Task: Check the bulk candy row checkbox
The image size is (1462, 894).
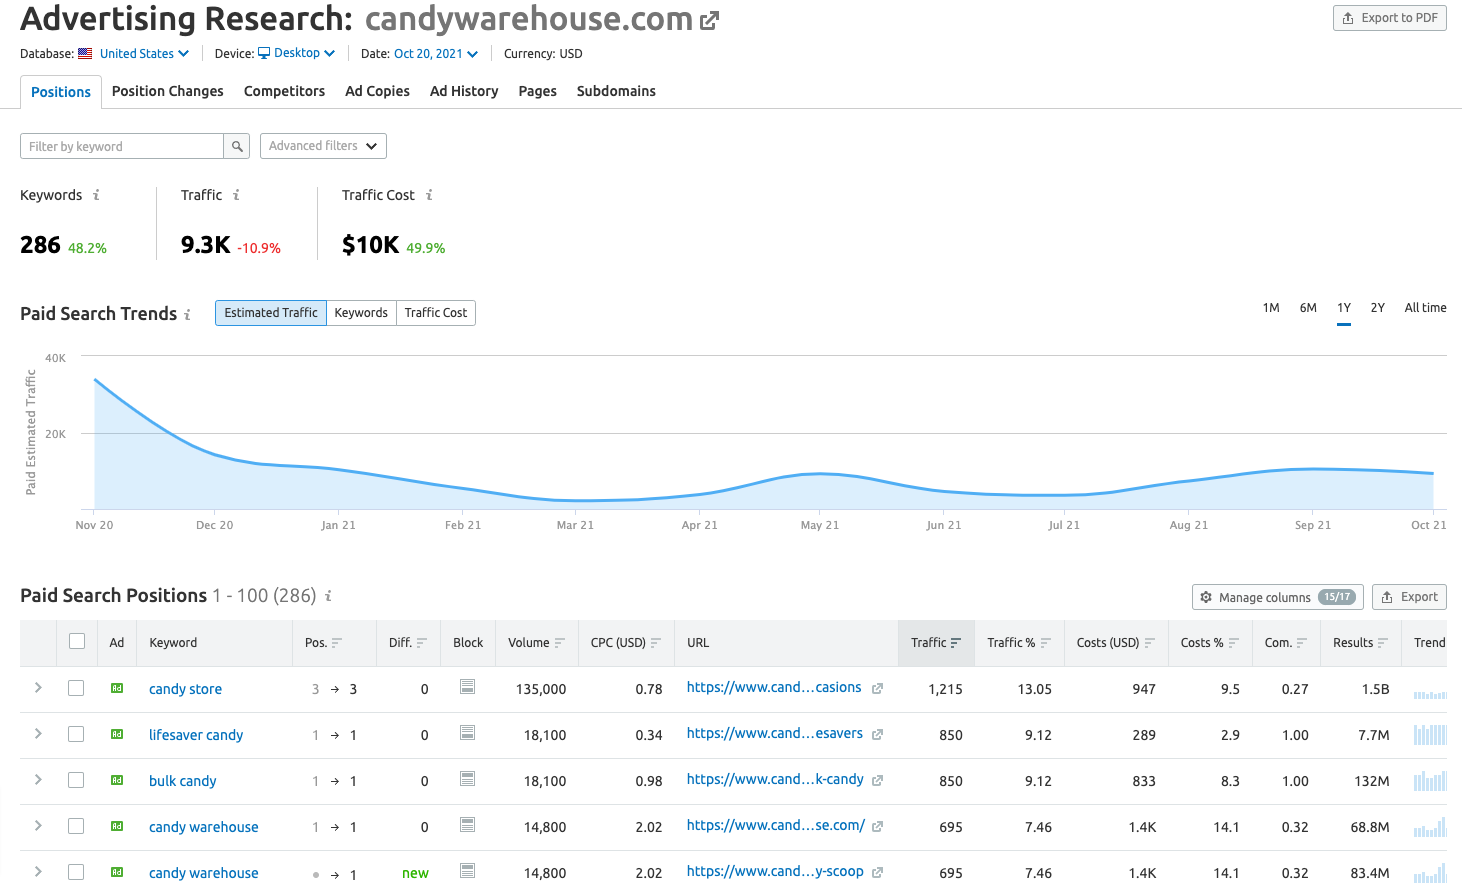Action: [x=76, y=780]
